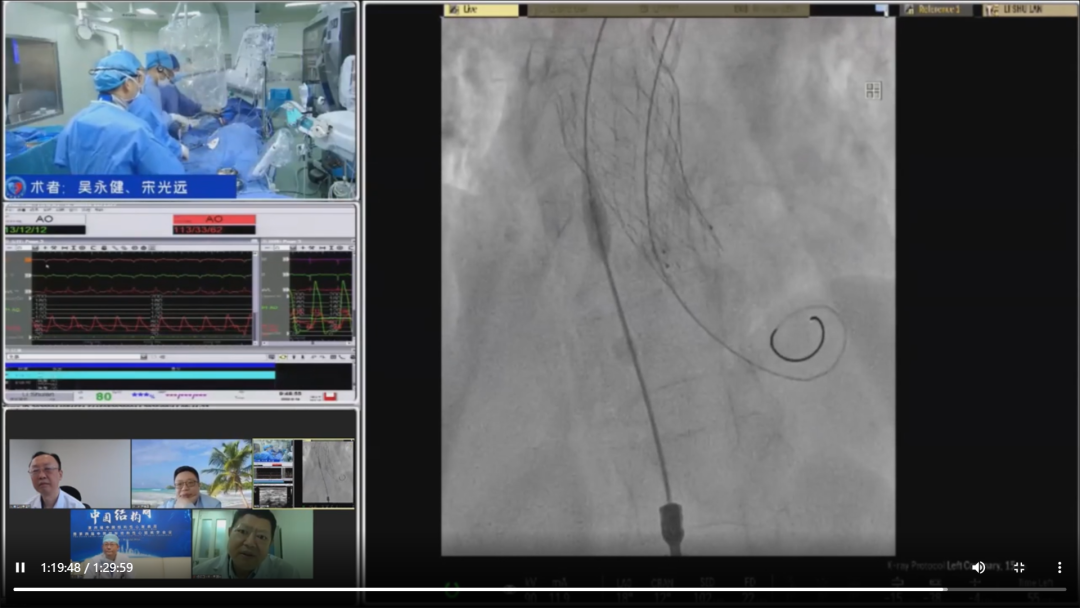Select the participant with beach background

[x=191, y=474]
